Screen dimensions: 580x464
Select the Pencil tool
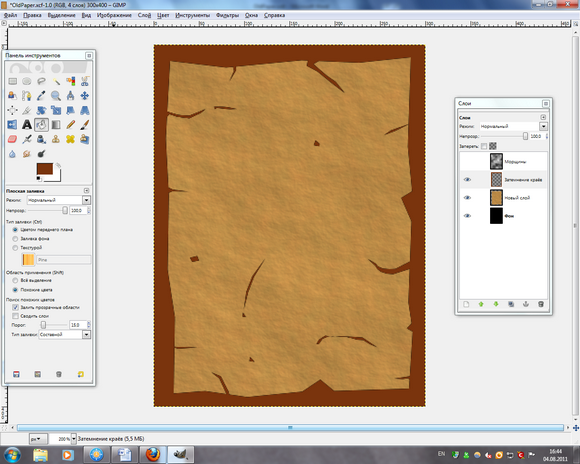tap(70, 125)
